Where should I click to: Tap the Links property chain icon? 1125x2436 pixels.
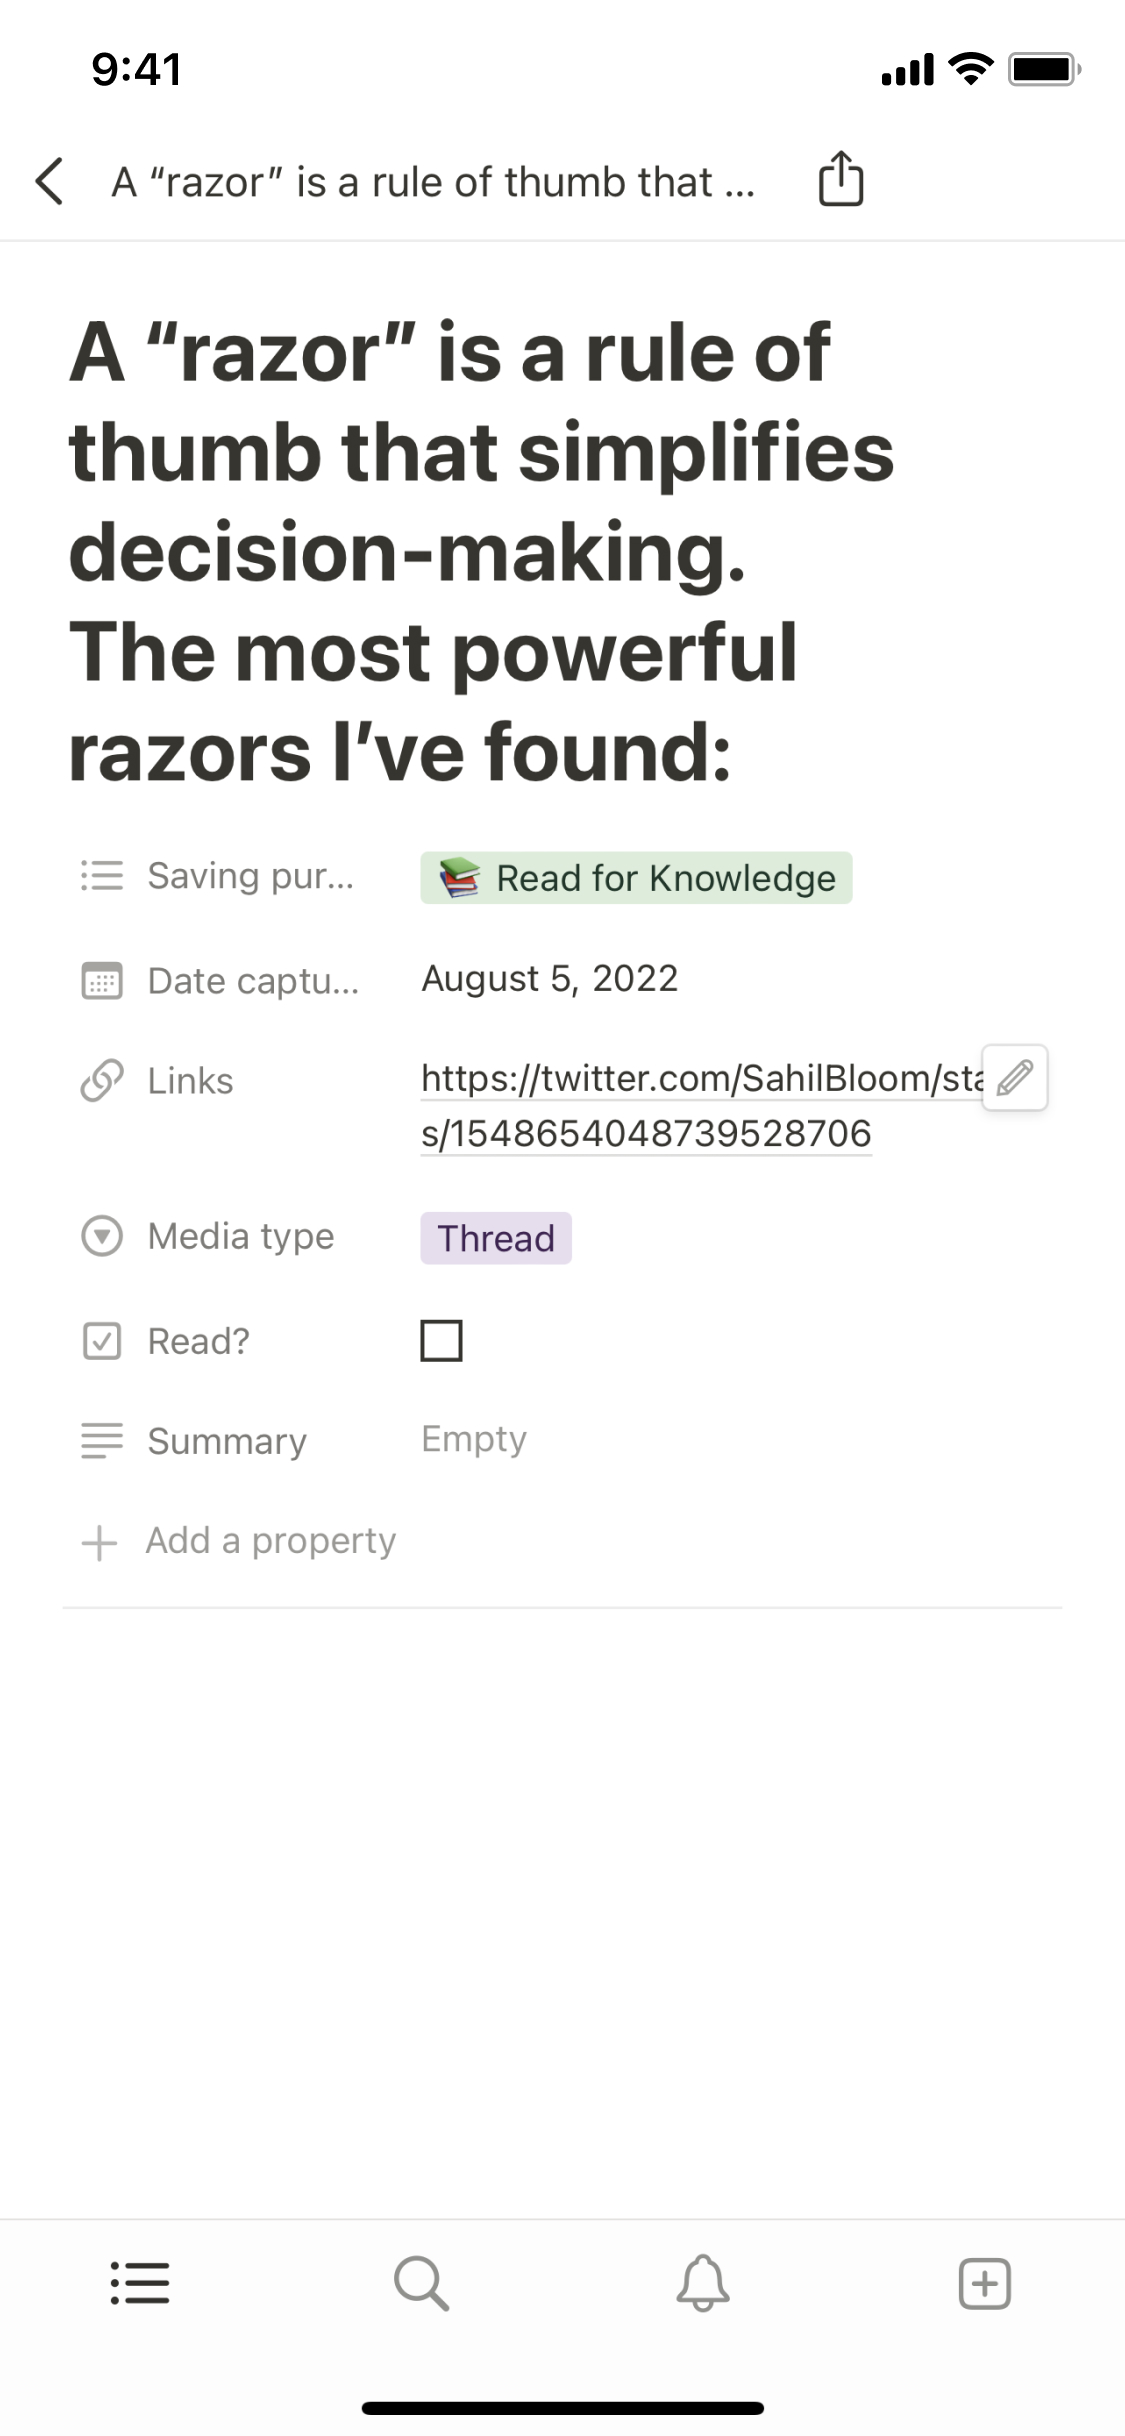click(x=101, y=1080)
